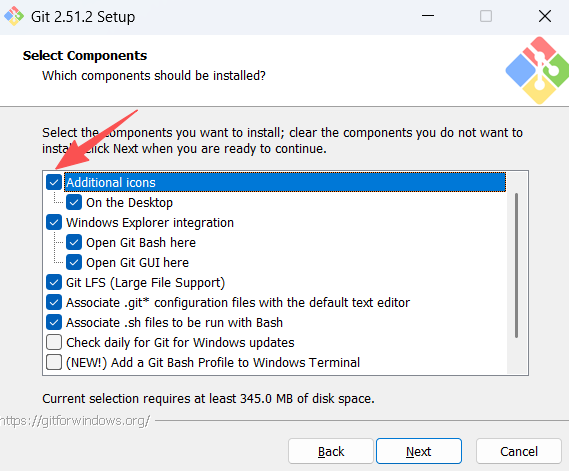The image size is (569, 471).
Task: Uncheck Open Git Bash here option
Action: (x=74, y=242)
